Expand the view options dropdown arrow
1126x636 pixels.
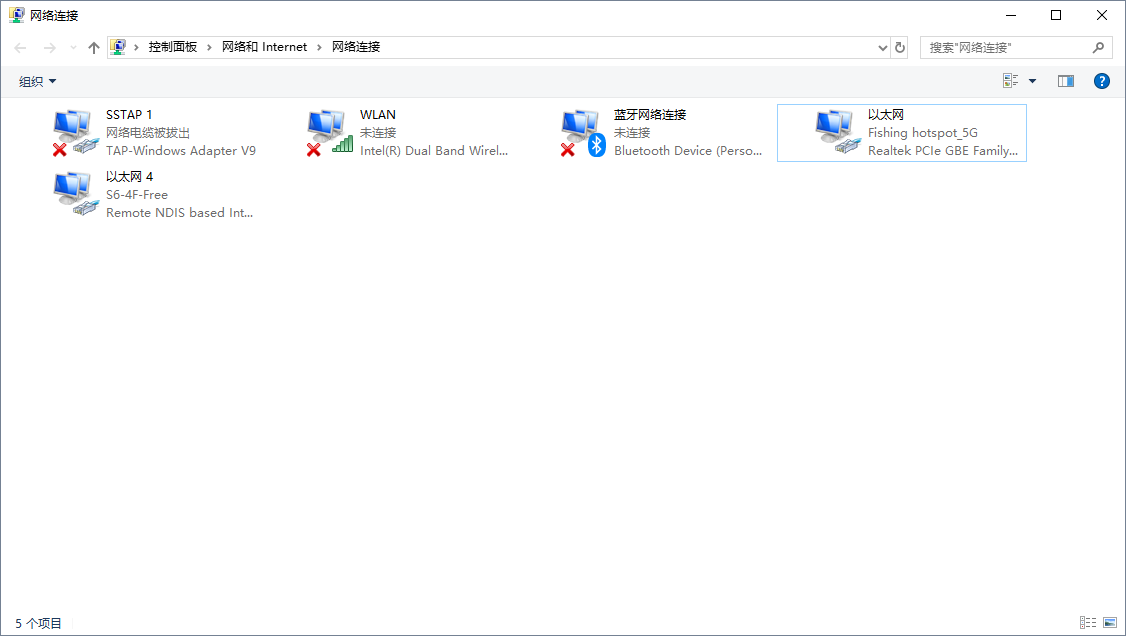coord(1033,81)
